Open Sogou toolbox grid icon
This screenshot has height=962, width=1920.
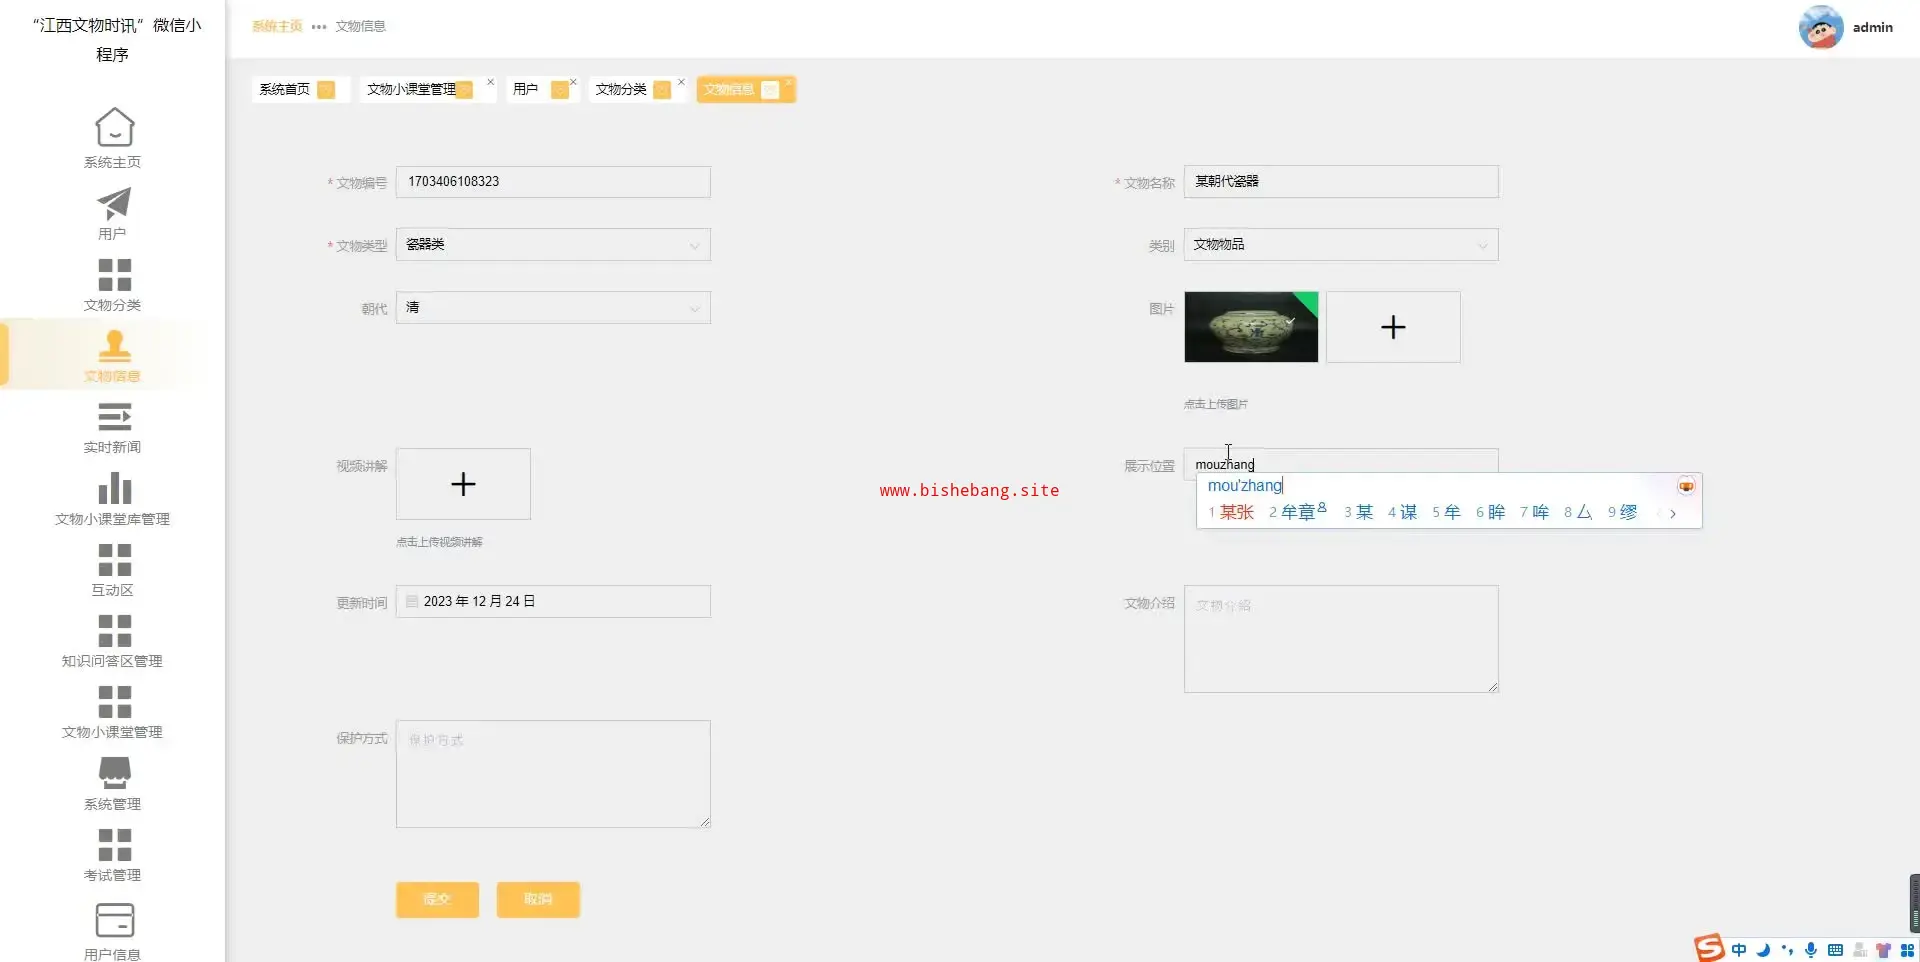click(1907, 950)
